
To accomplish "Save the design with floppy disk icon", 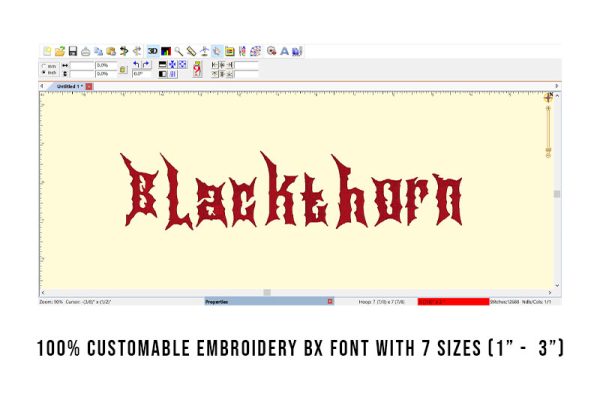I will 73,51.
